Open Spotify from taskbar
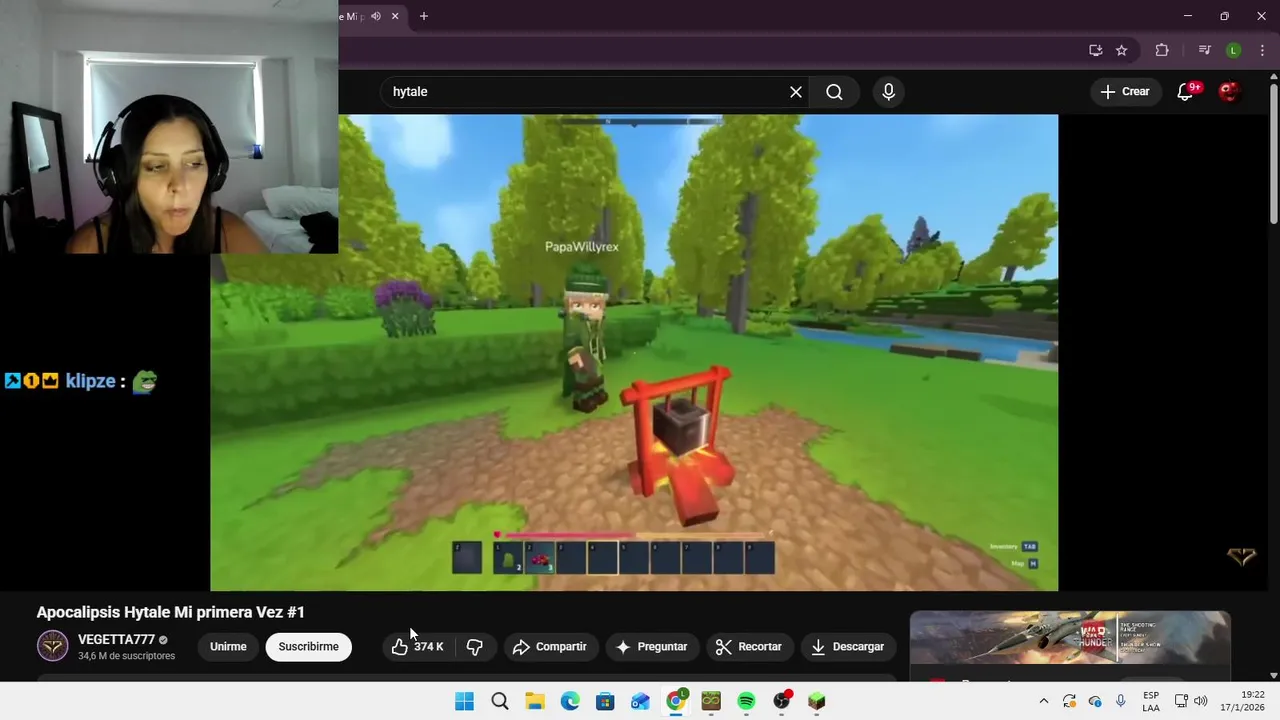 coord(746,702)
